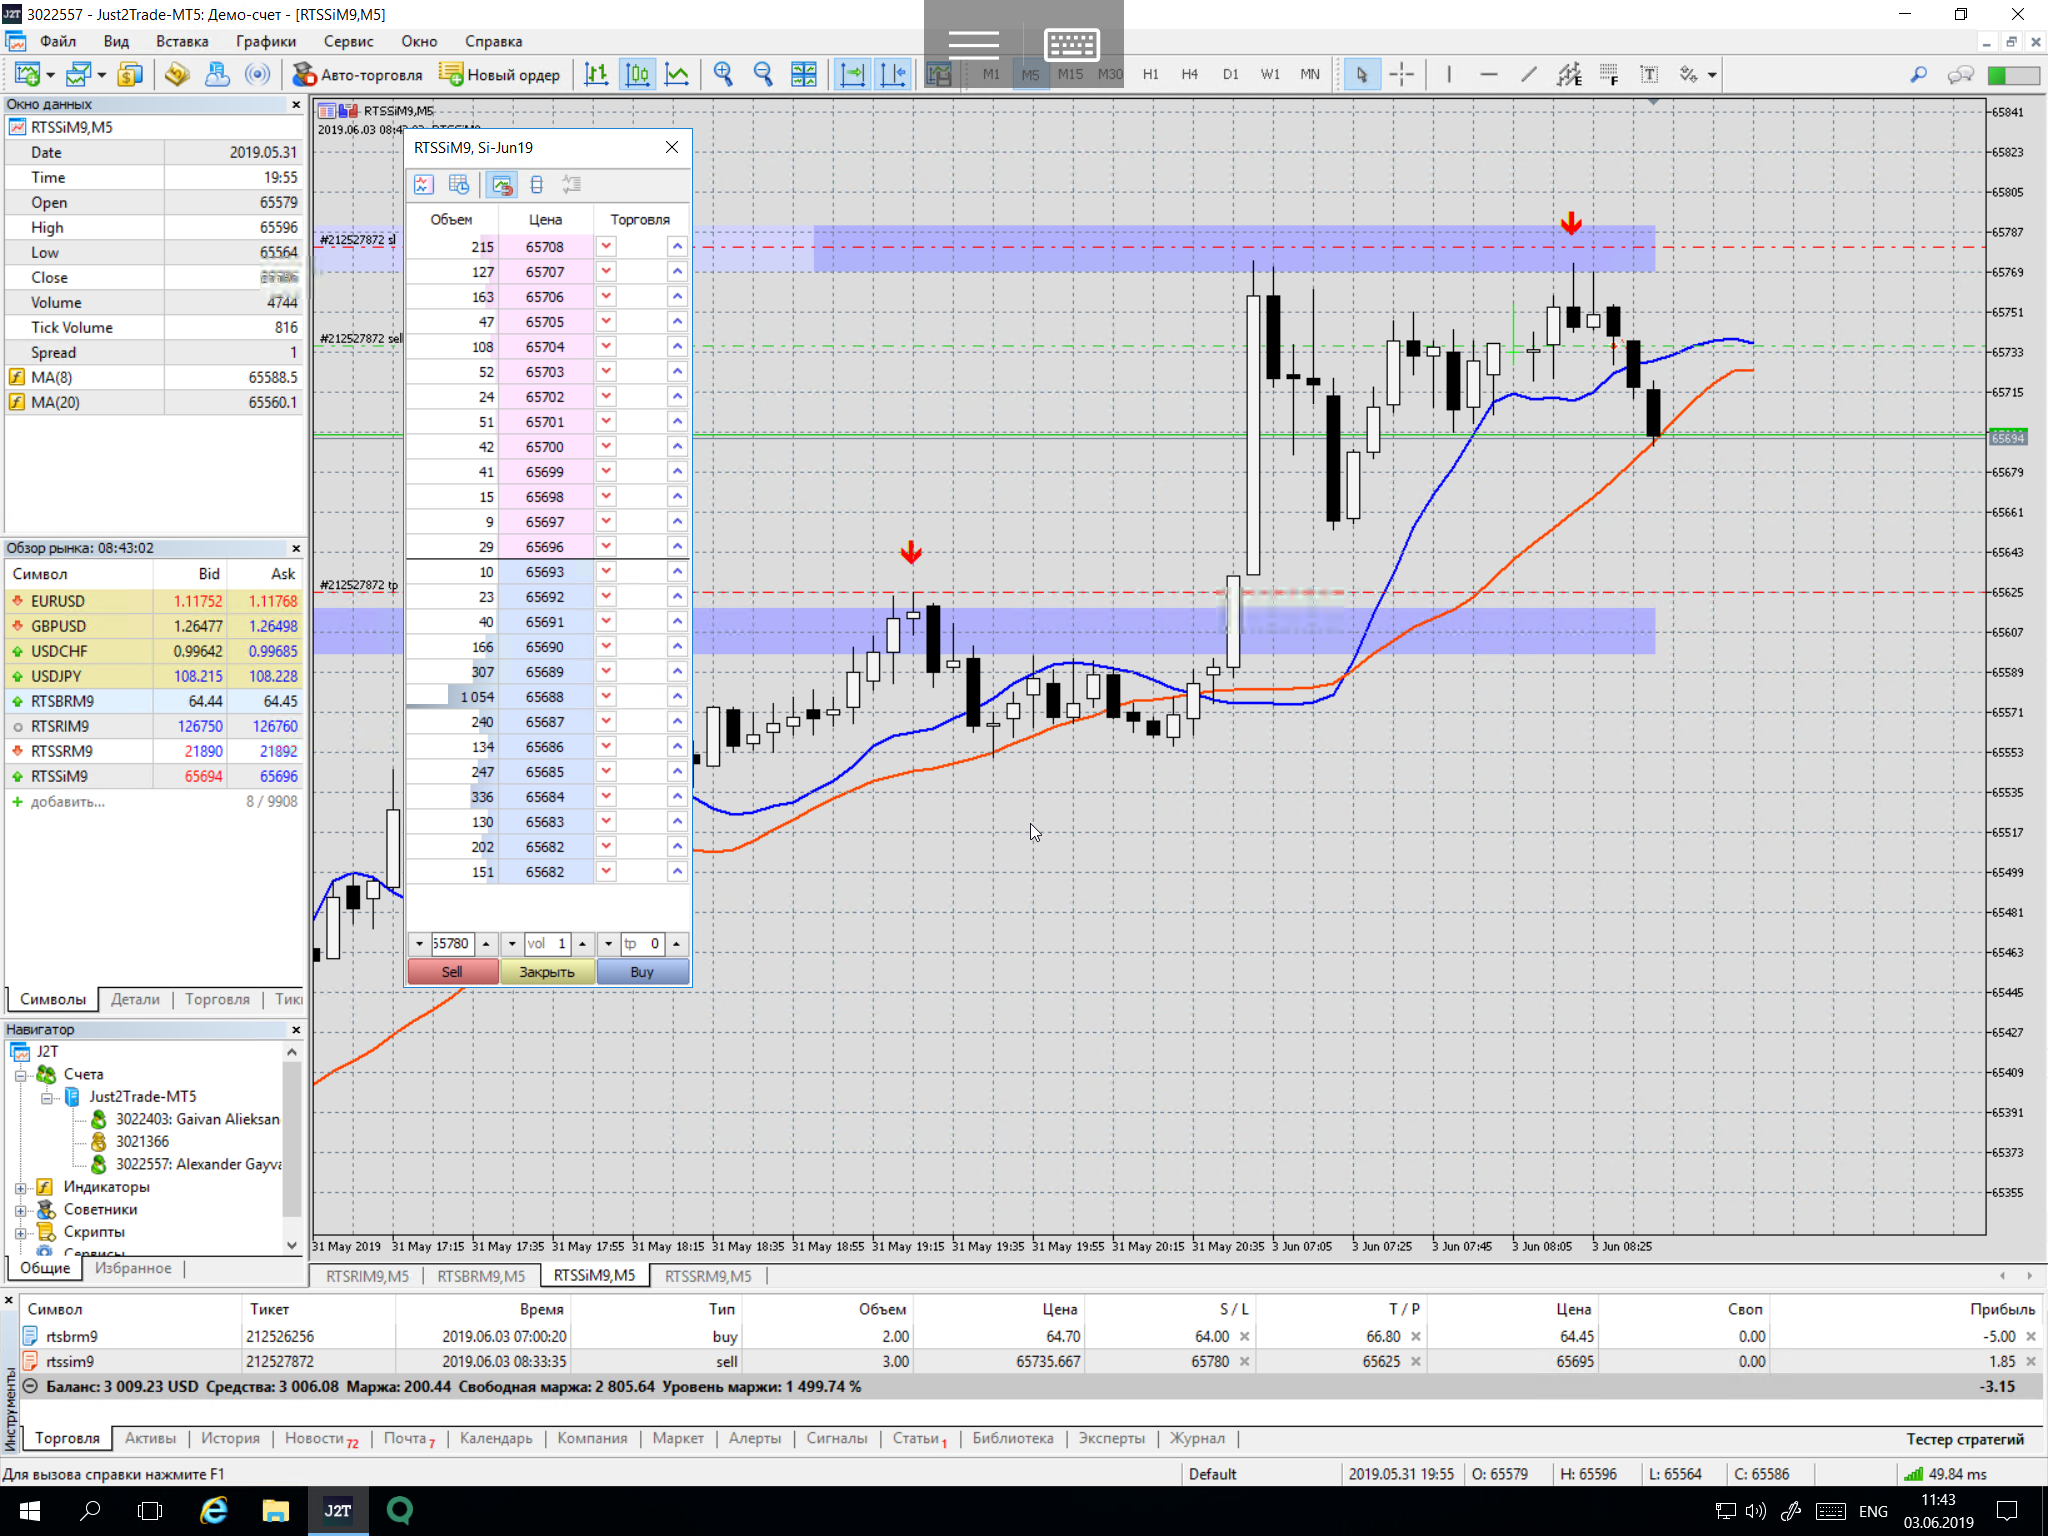Toggle chart shift from right edge

coord(893,74)
